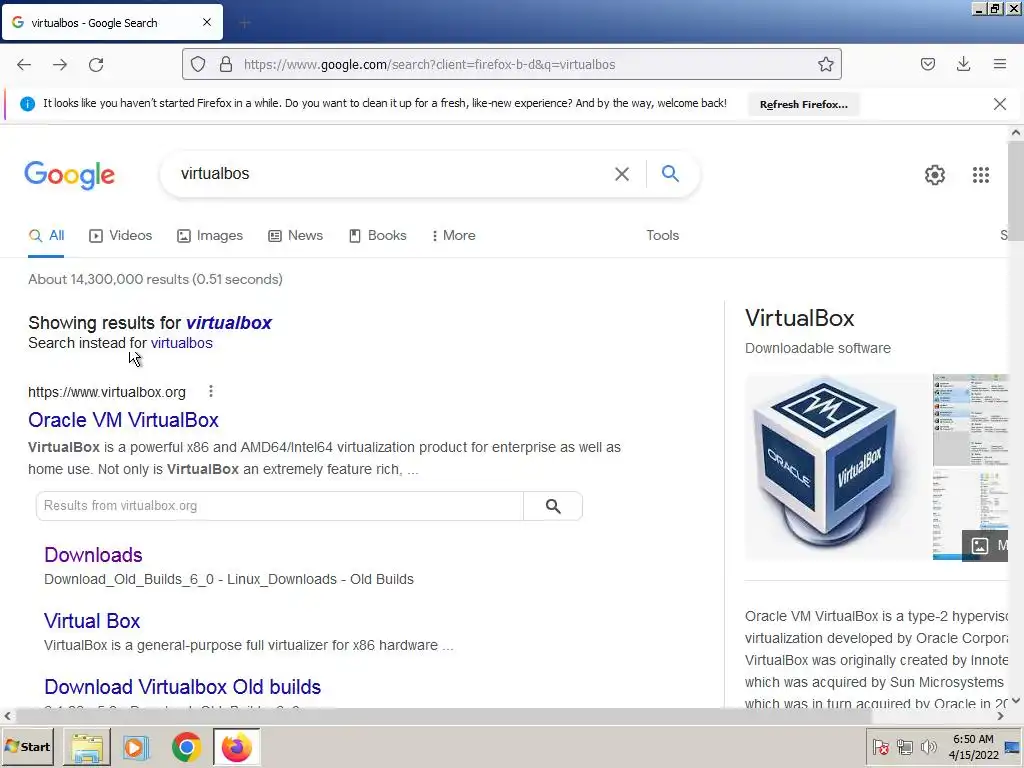
Task: Clear the search box with the X
Action: (x=622, y=174)
